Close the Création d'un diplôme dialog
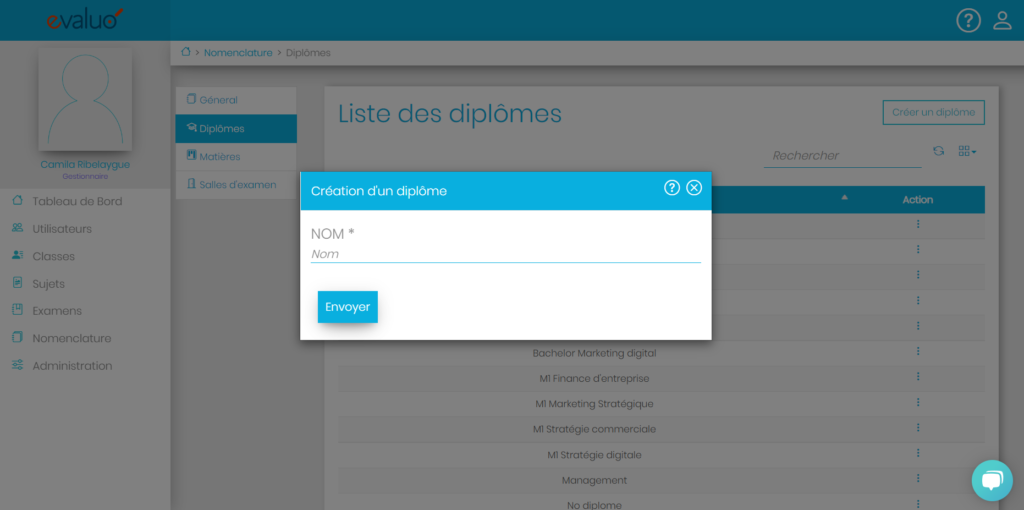This screenshot has height=510, width=1024. coord(694,188)
